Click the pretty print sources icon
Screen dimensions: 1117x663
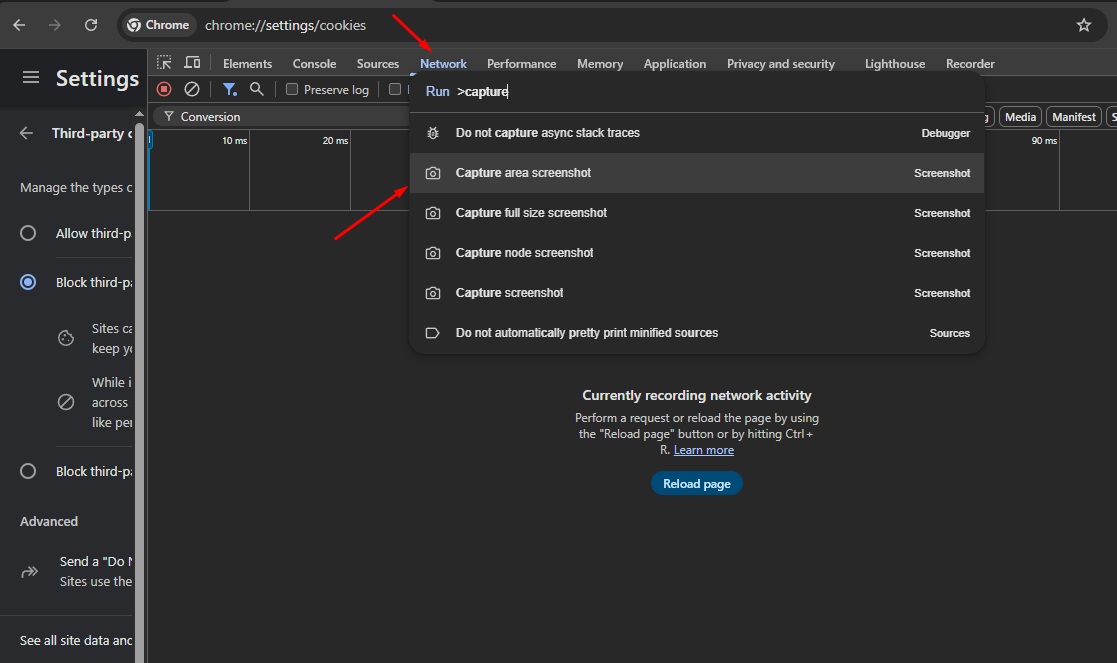click(432, 333)
